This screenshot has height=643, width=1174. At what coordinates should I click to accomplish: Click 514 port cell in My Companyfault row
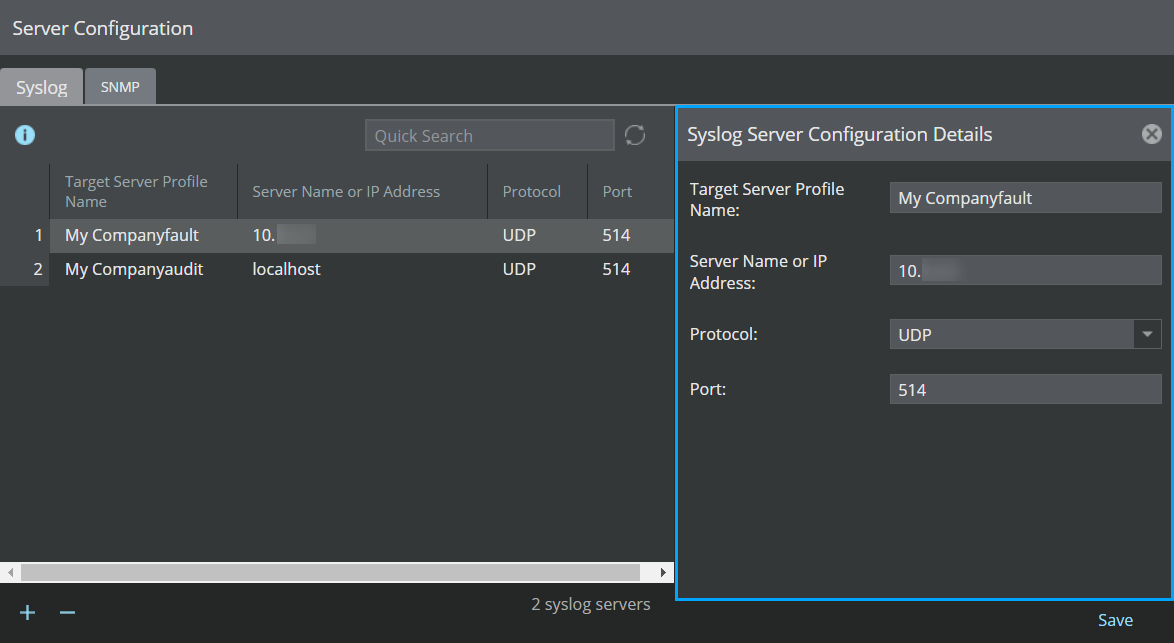pyautogui.click(x=630, y=235)
